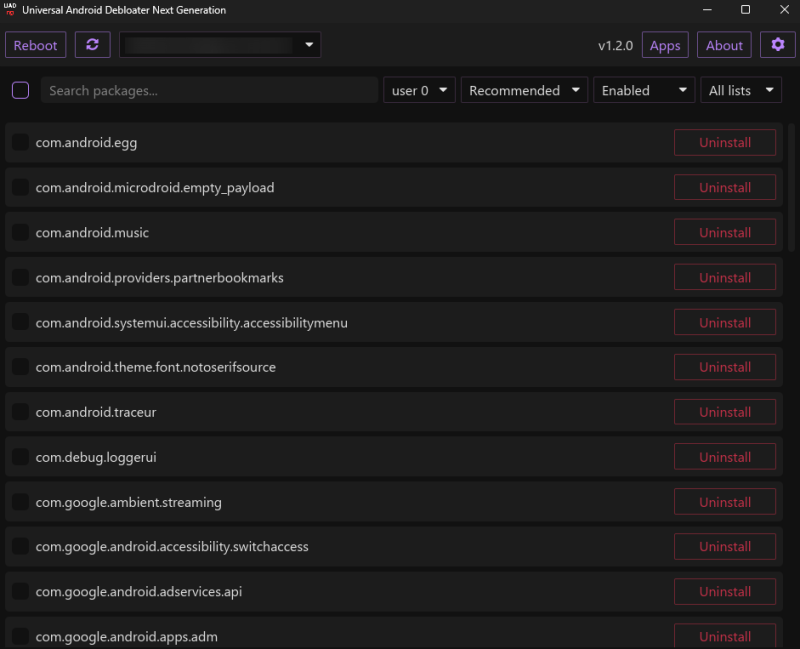This screenshot has height=649, width=800.
Task: Uninstall the com.android.music package
Action: coord(725,232)
